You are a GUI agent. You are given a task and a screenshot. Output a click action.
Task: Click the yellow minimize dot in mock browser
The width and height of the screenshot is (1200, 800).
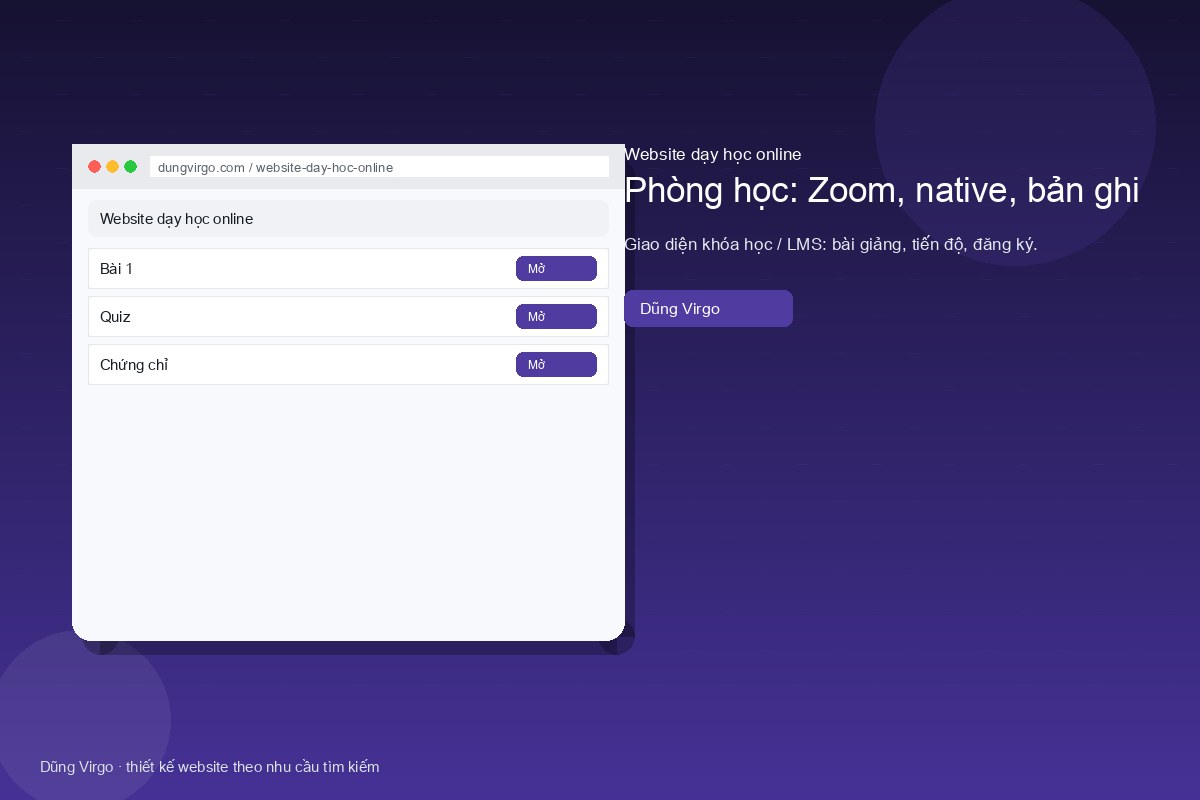113,167
